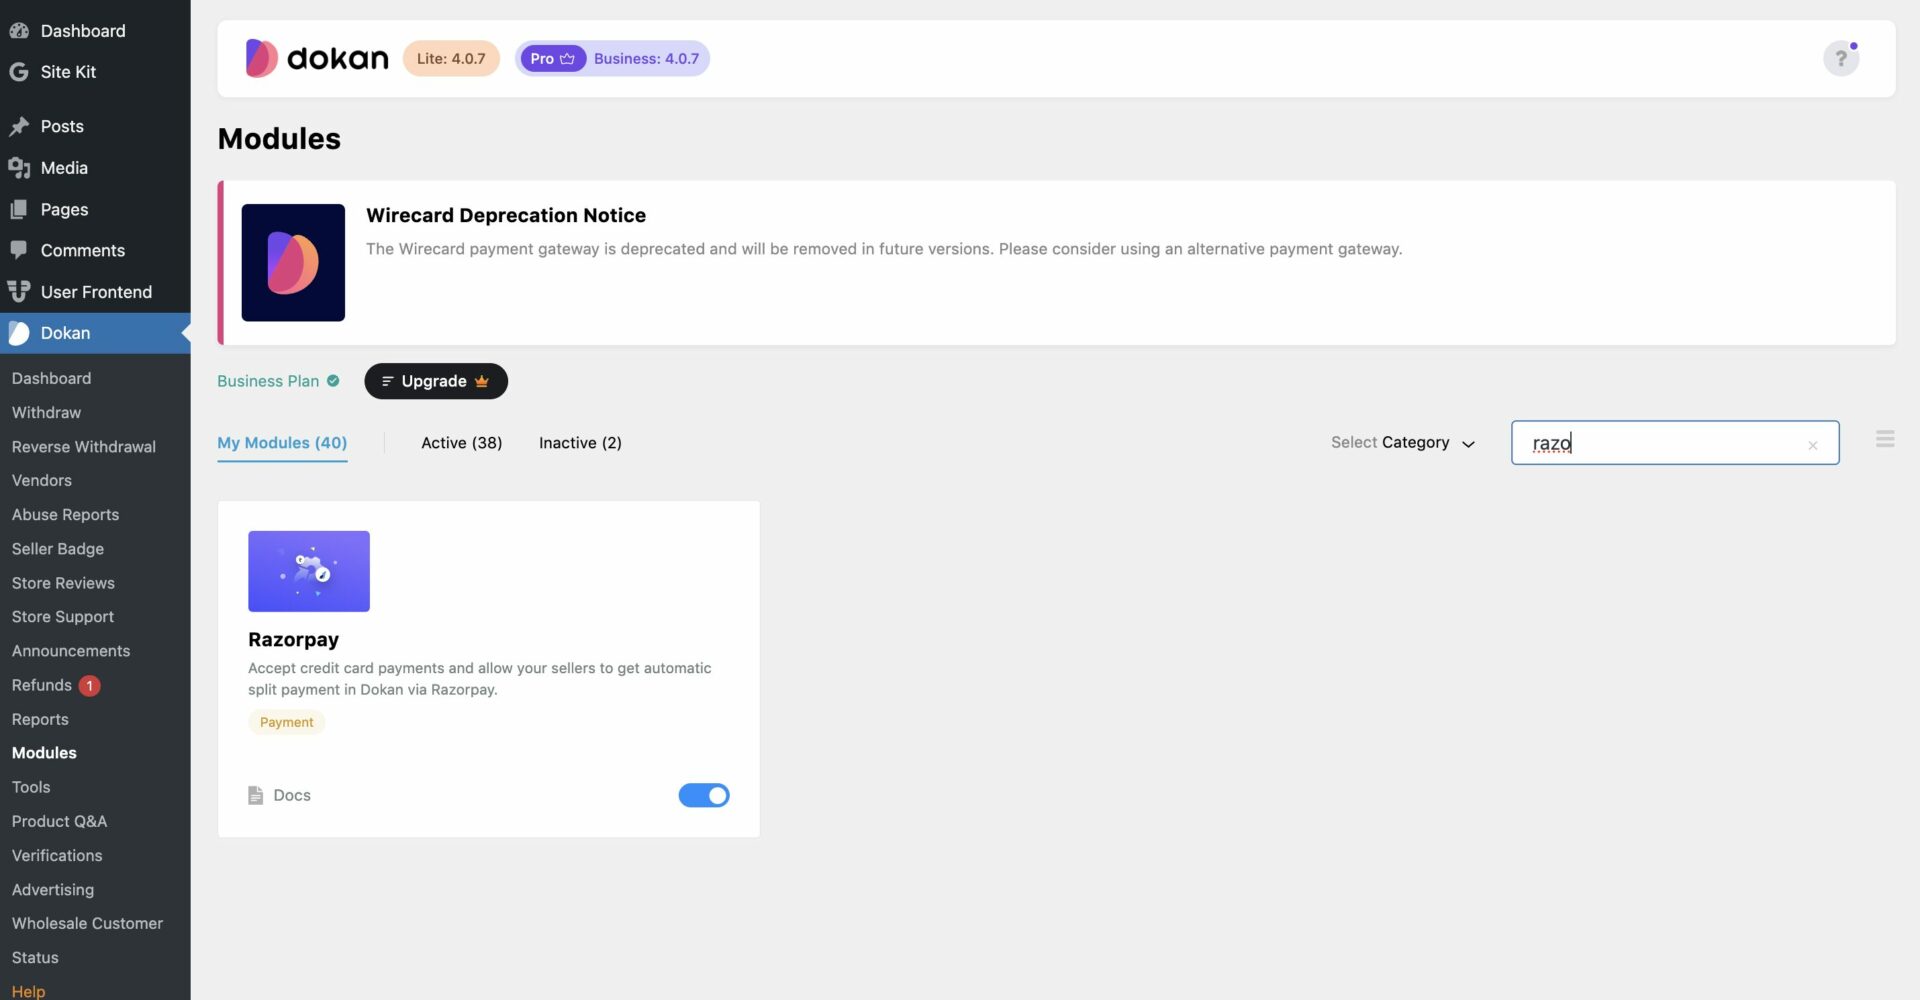Screen dimensions: 1920x1000
Task: Expand the Select Category dropdown
Action: (1402, 443)
